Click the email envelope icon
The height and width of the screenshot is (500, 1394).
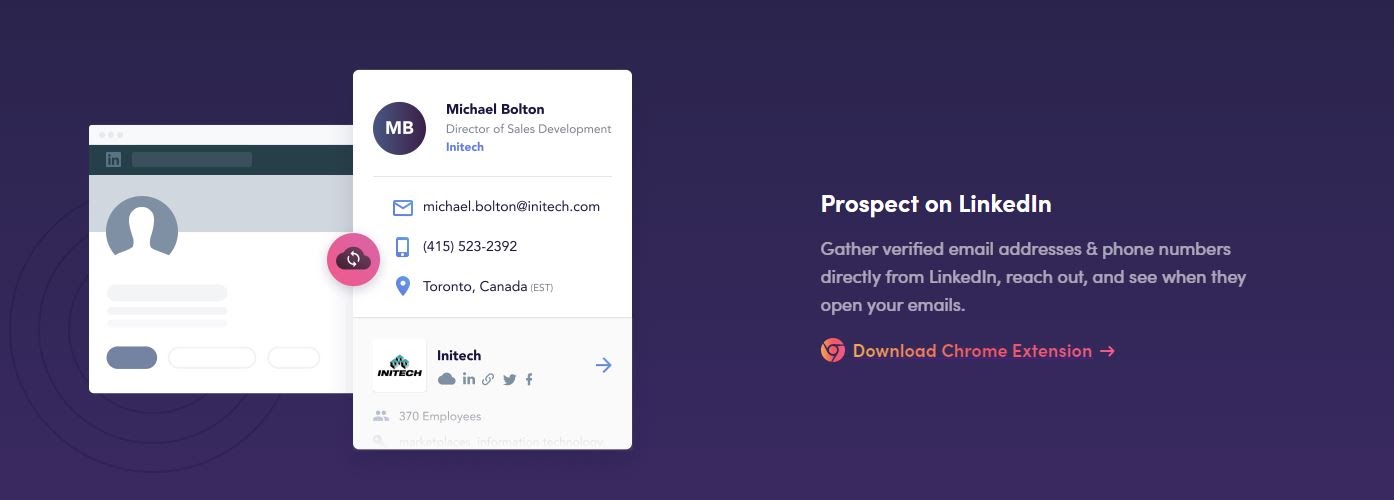[403, 208]
